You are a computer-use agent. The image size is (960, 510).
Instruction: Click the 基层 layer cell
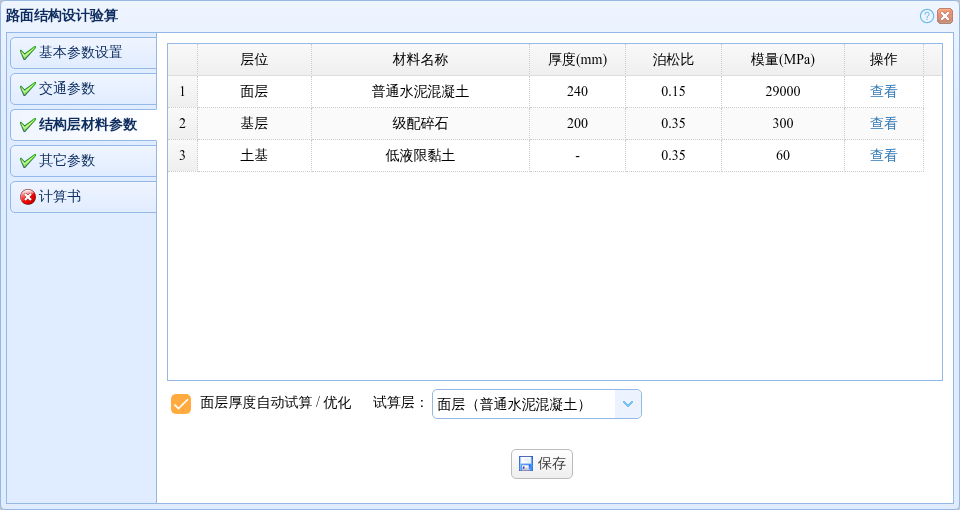(x=254, y=124)
